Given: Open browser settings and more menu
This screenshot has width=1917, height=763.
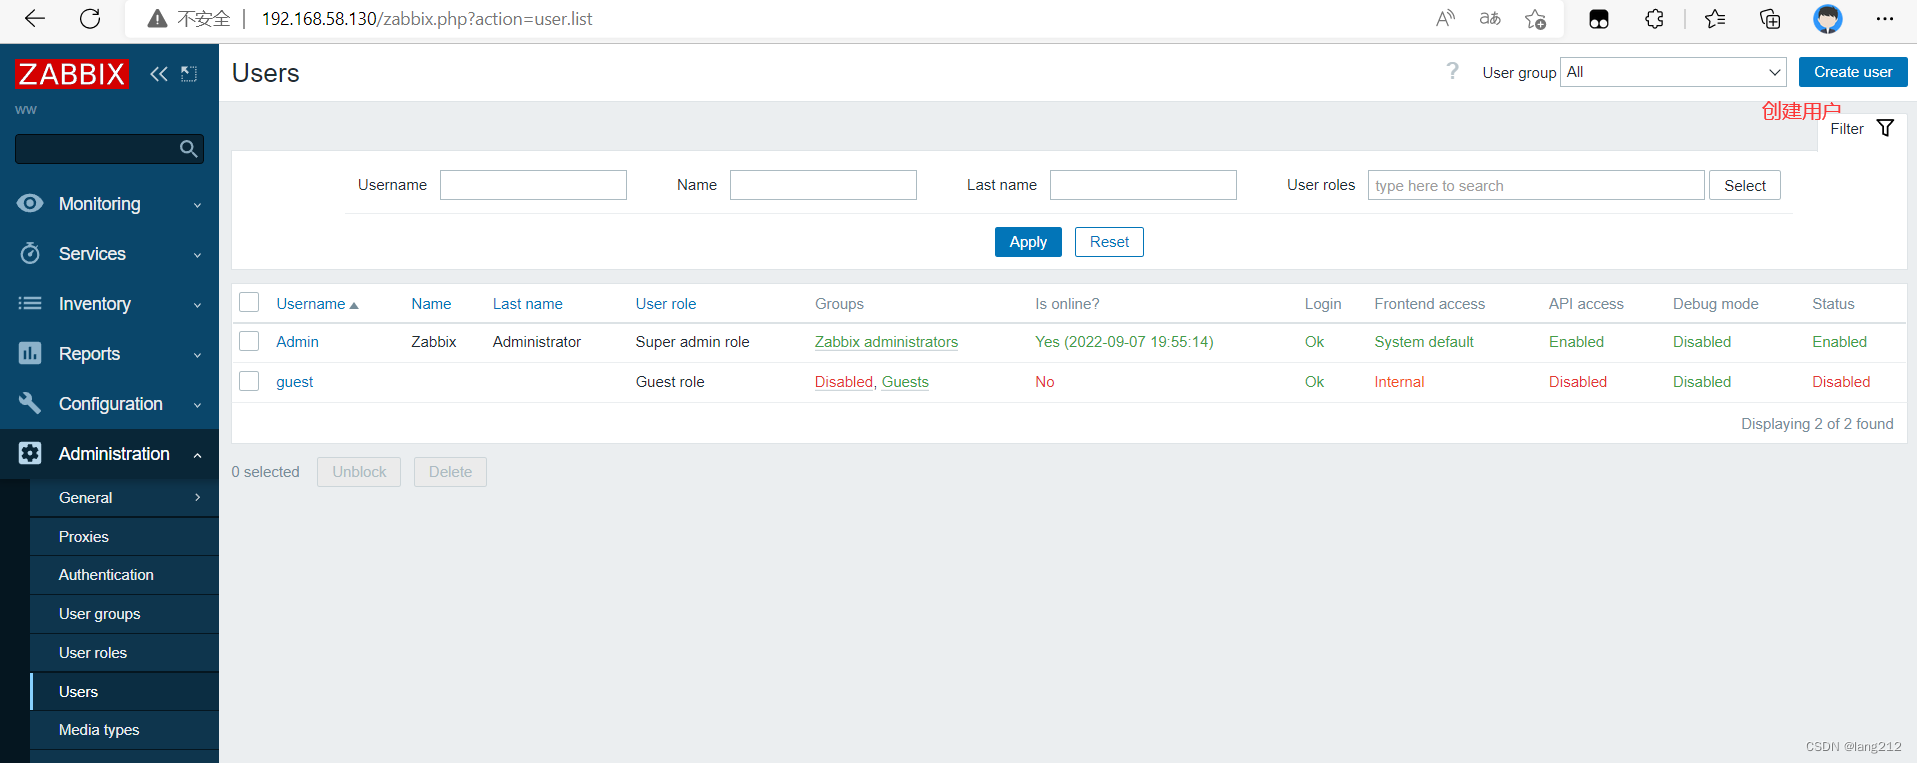Looking at the screenshot, I should click(x=1885, y=19).
